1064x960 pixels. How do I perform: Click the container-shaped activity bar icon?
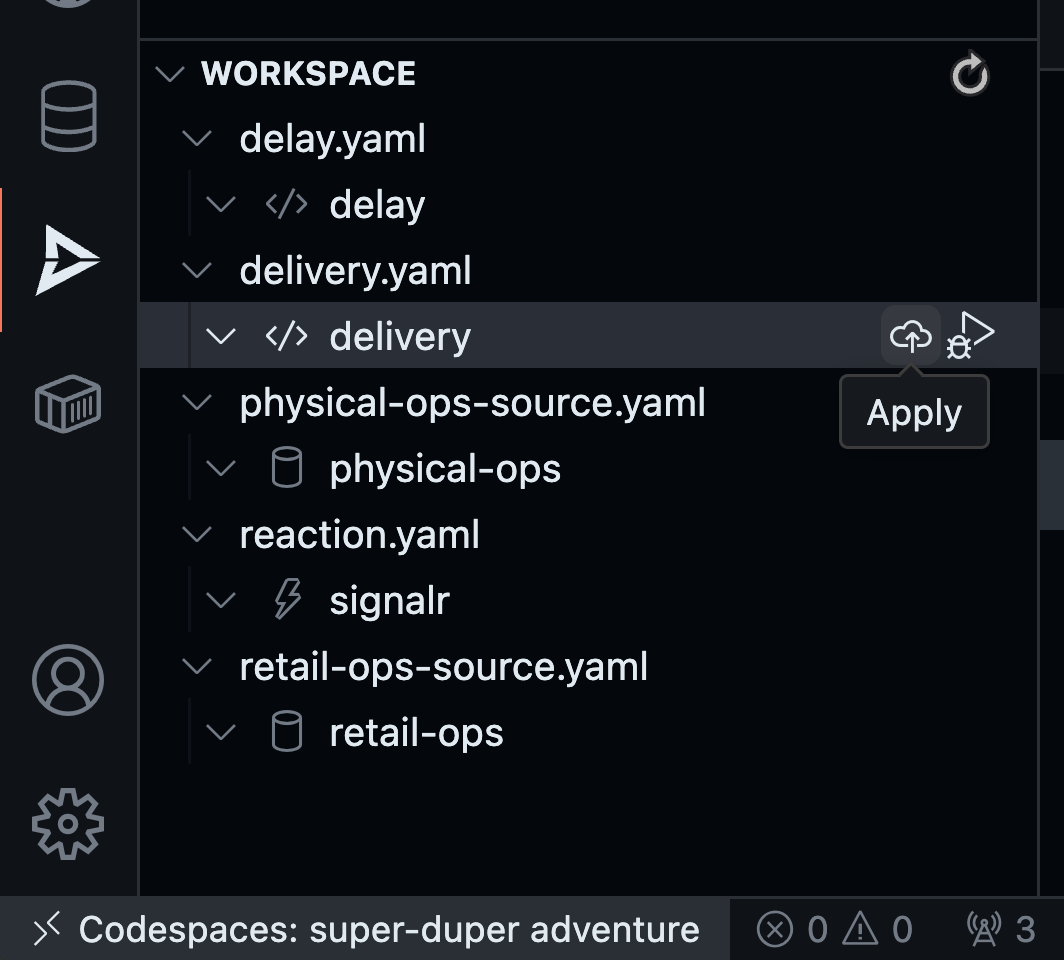pyautogui.click(x=67, y=404)
